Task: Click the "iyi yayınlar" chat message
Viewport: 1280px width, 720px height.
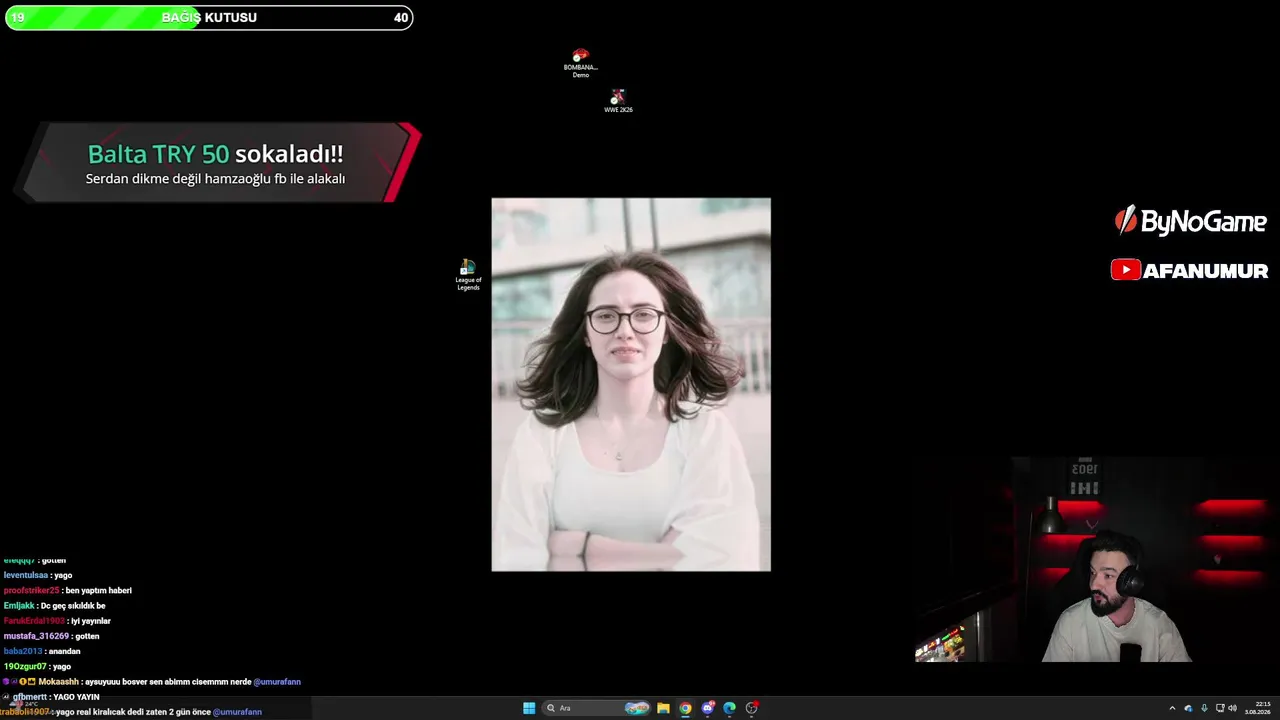Action: (x=91, y=621)
